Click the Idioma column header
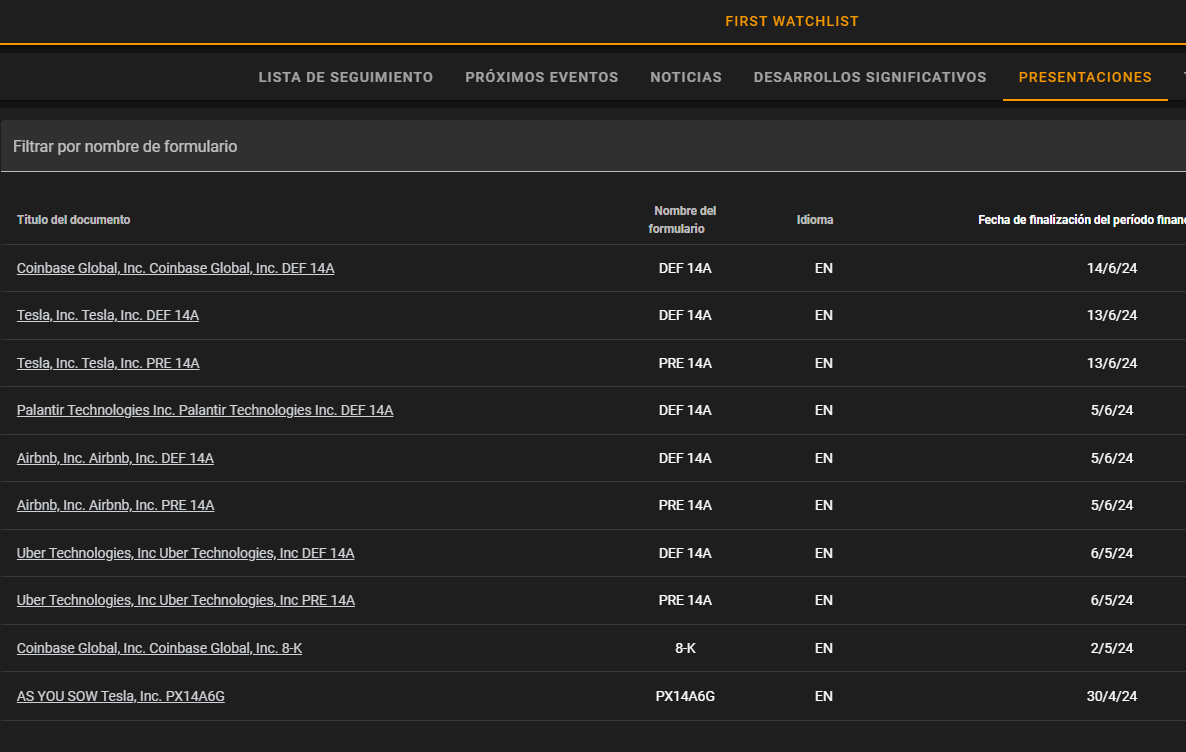 pyautogui.click(x=815, y=219)
